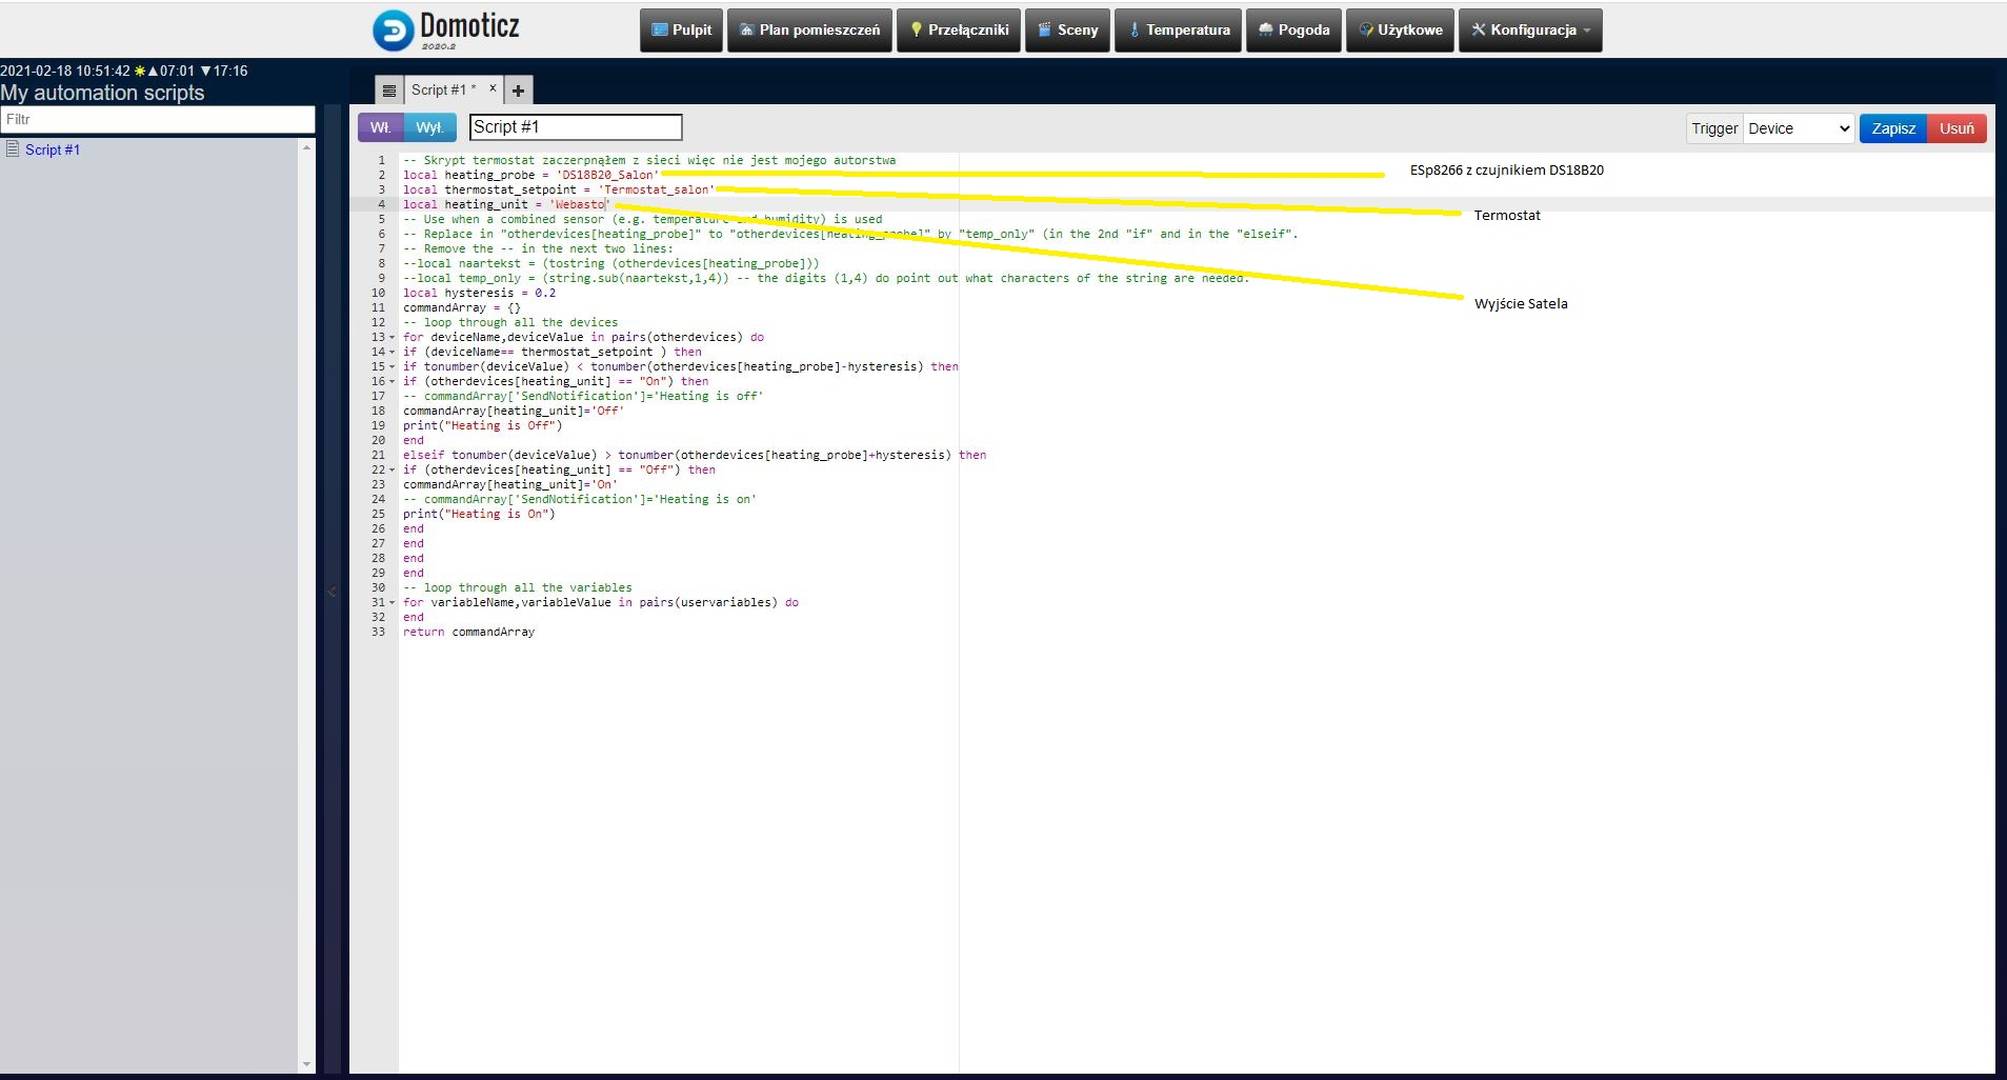Go to Przełączniki switches page
Image resolution: width=2007 pixels, height=1080 pixels.
tap(958, 30)
